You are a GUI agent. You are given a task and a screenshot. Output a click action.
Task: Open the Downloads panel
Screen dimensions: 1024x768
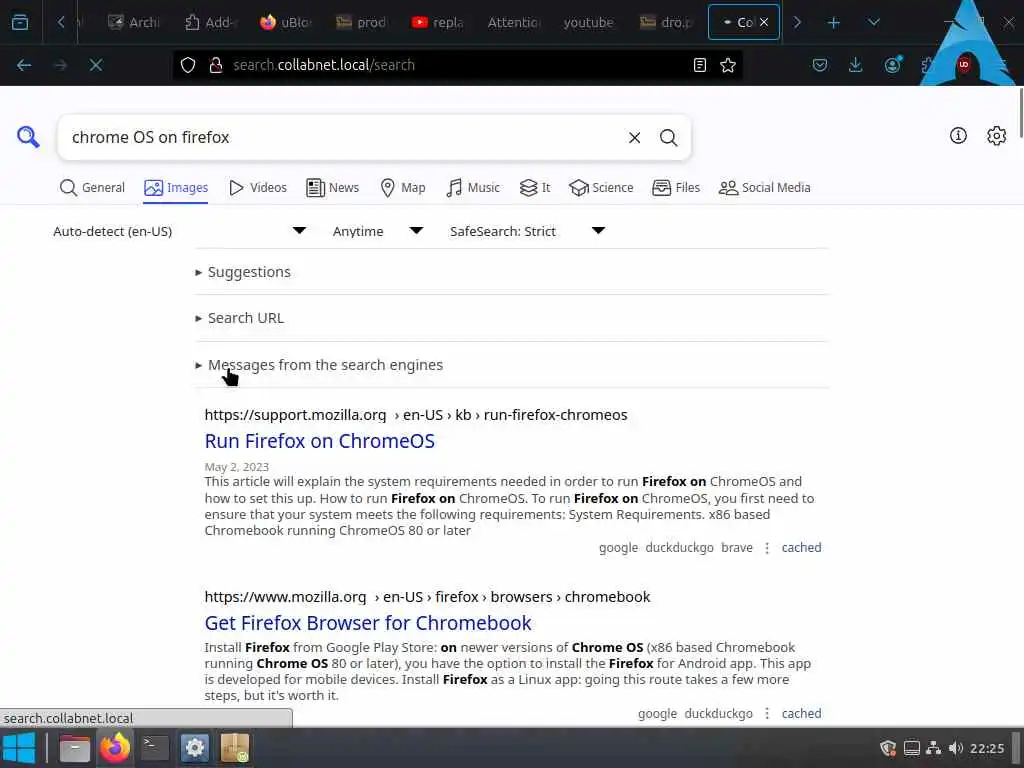coord(856,65)
